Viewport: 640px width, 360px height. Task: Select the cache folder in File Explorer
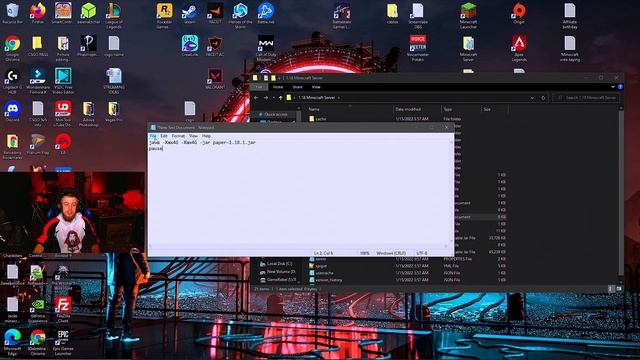pyautogui.click(x=321, y=119)
